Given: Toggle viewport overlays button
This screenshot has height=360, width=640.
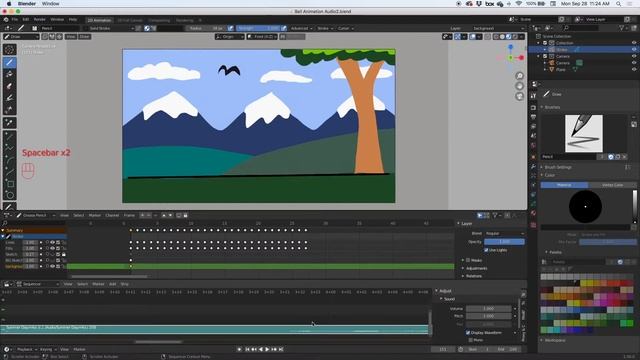Looking at the screenshot, I should pos(473,37).
